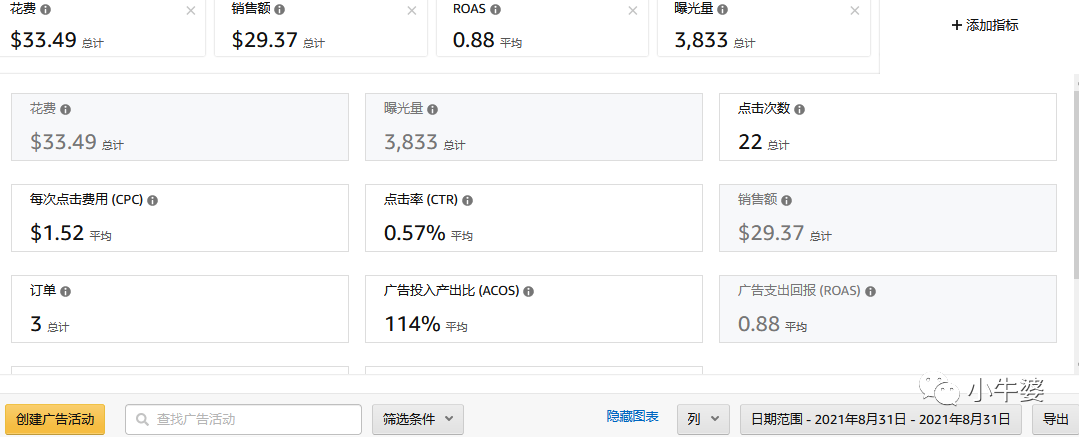
Task: Click info icon for 广告投入产出比 (ACOS)
Action: 528,291
